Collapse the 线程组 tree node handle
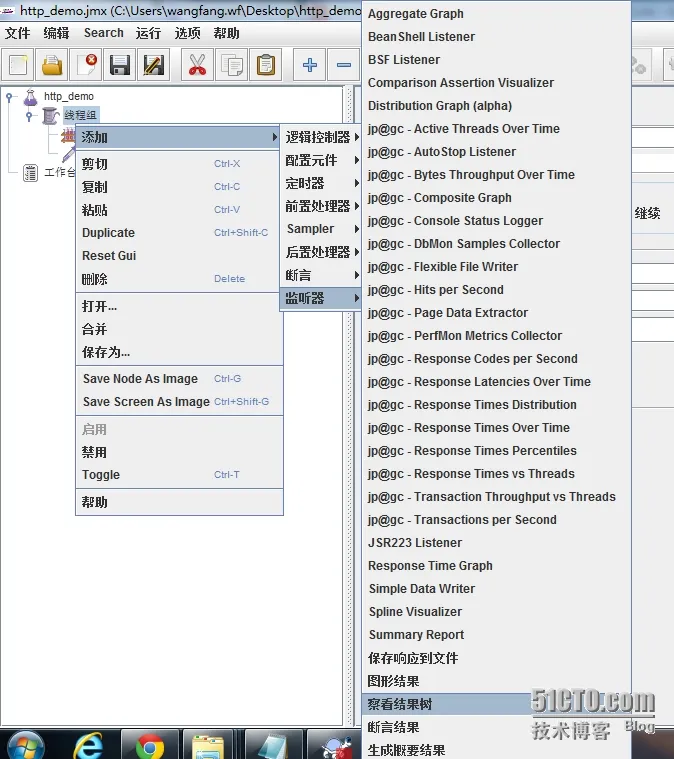This screenshot has width=674, height=759. coord(30,116)
